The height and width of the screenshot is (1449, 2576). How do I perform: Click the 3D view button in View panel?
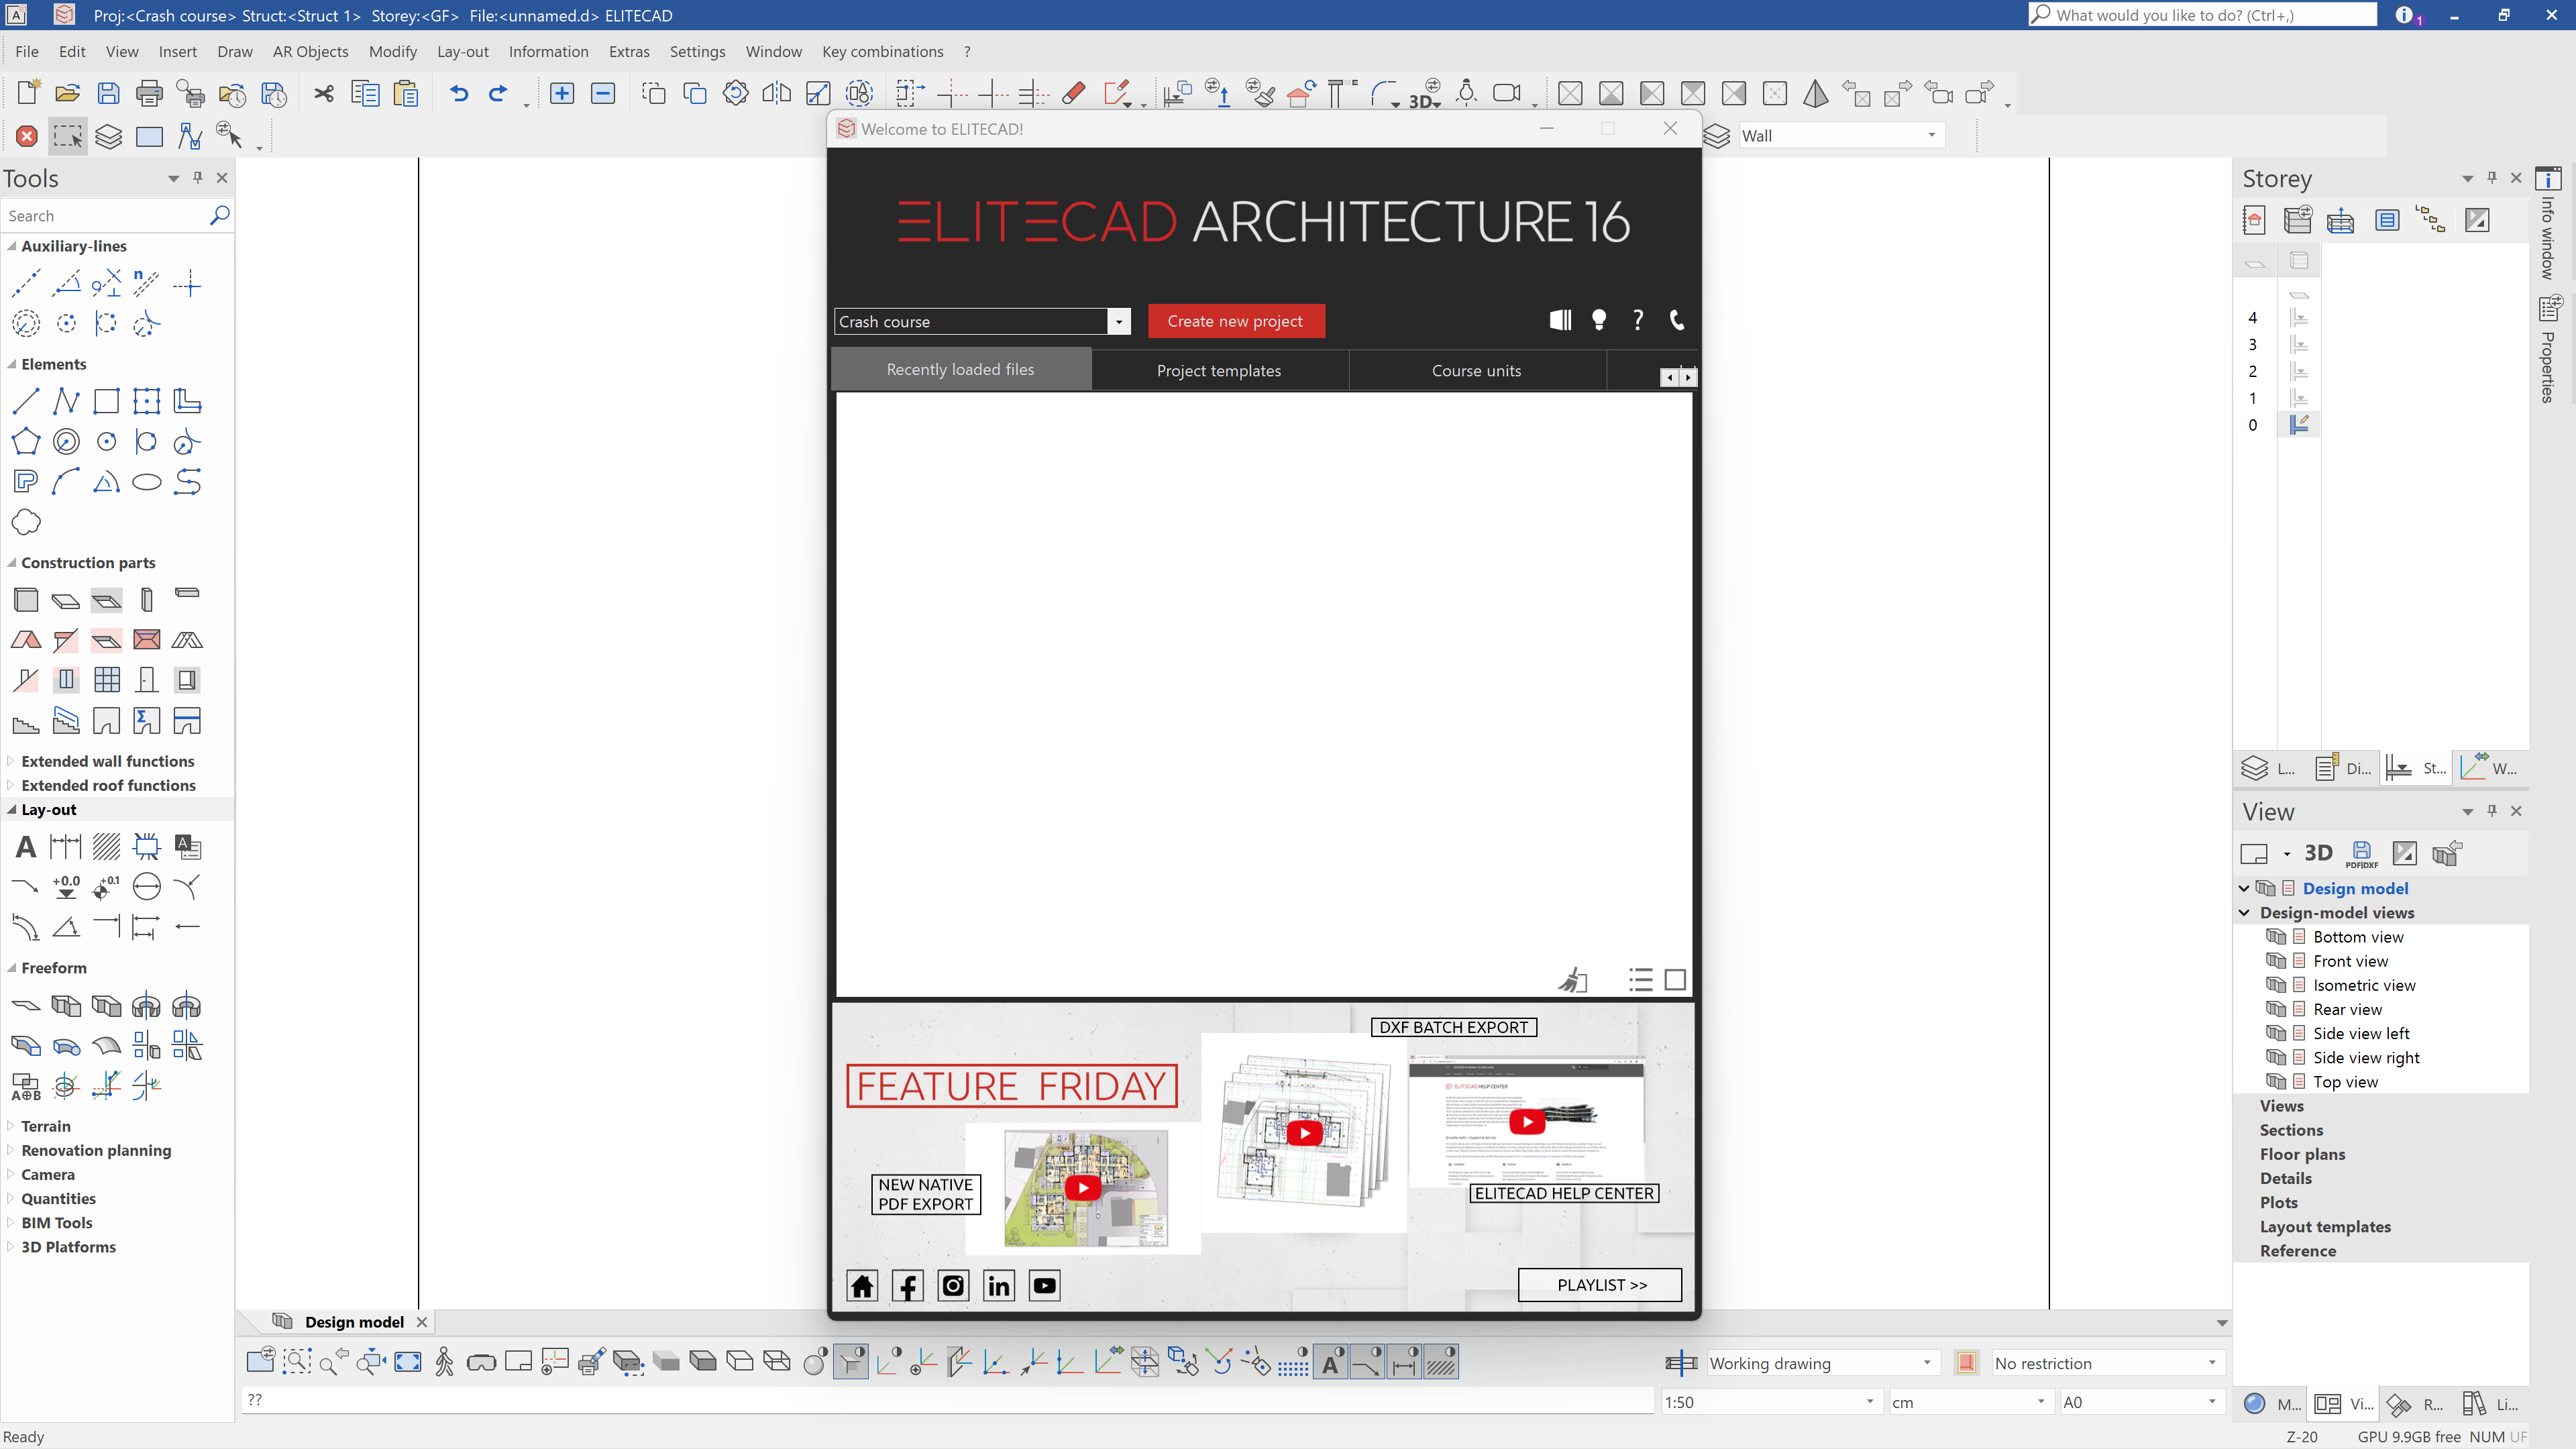click(2318, 853)
